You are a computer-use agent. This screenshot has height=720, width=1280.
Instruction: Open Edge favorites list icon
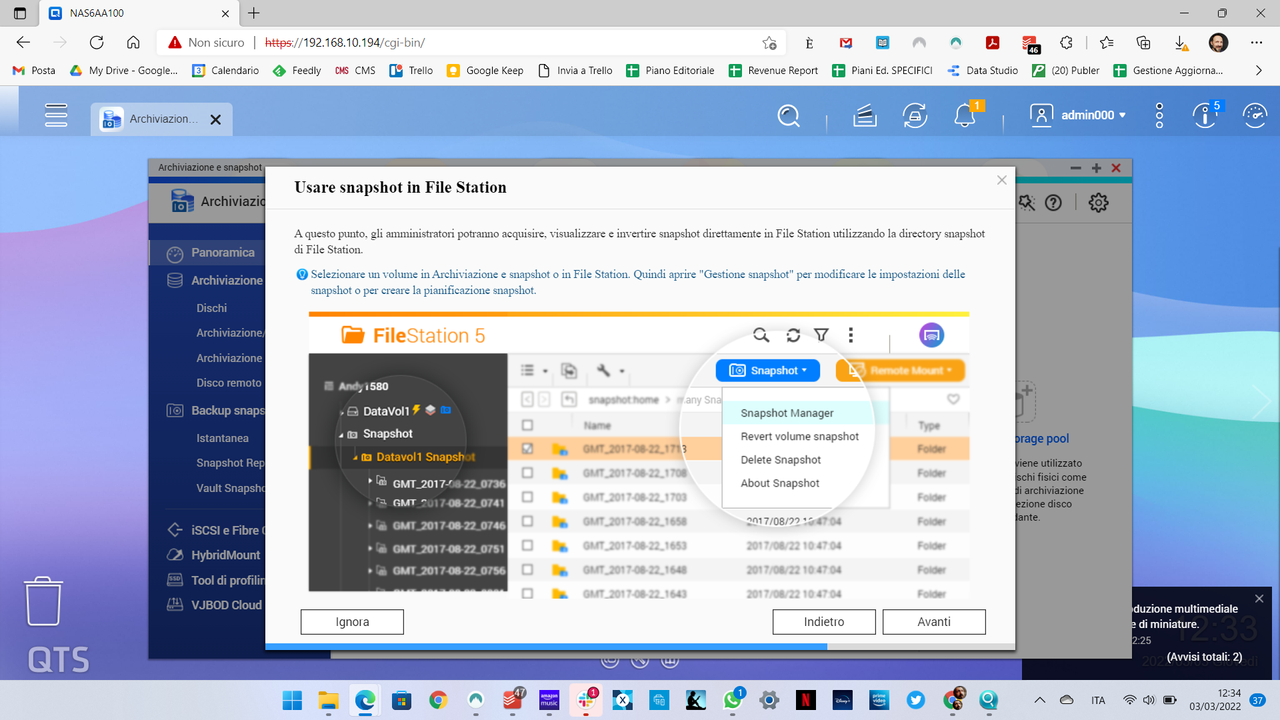[x=1106, y=43]
